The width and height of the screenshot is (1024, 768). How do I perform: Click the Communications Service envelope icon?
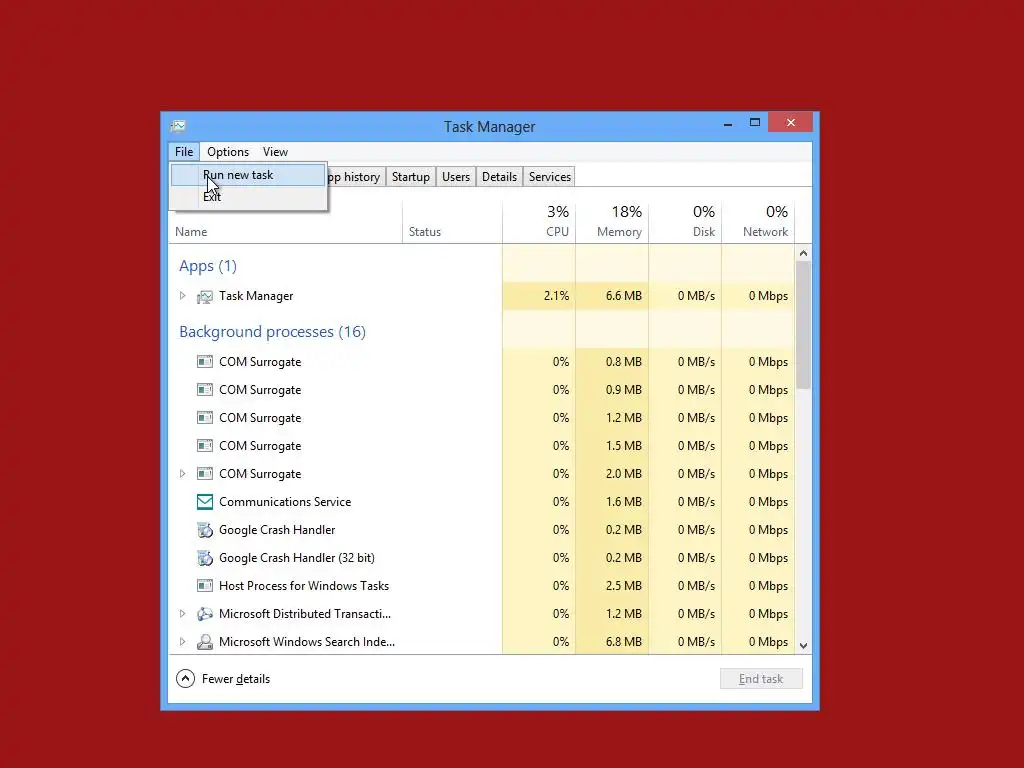(204, 502)
